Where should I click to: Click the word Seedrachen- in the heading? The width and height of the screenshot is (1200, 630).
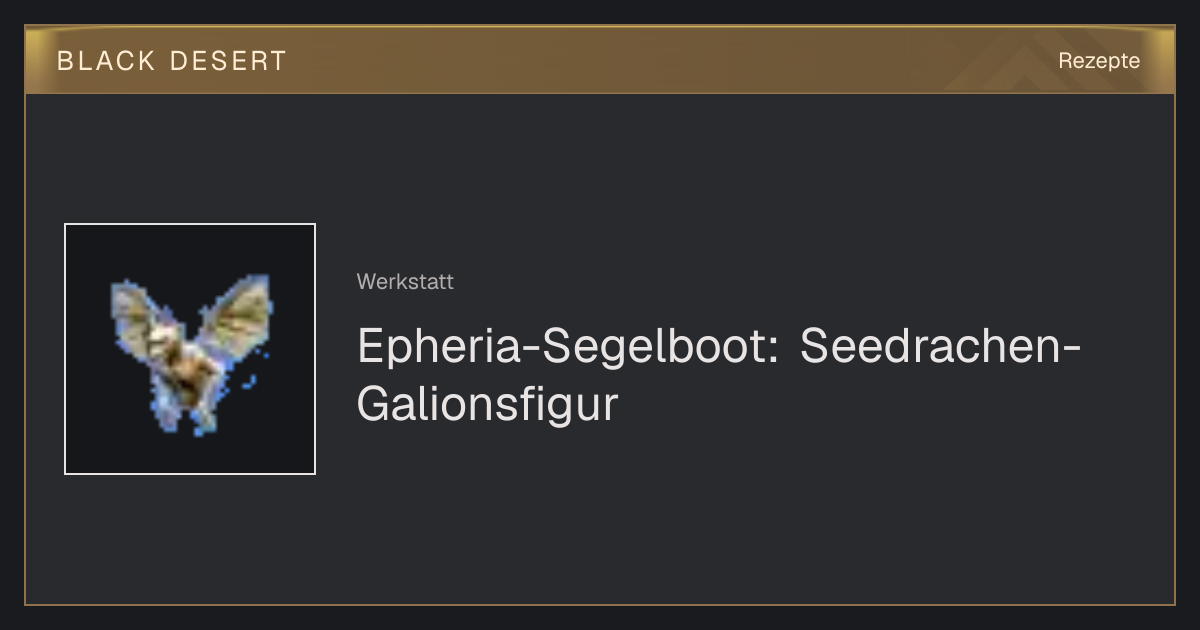[941, 346]
